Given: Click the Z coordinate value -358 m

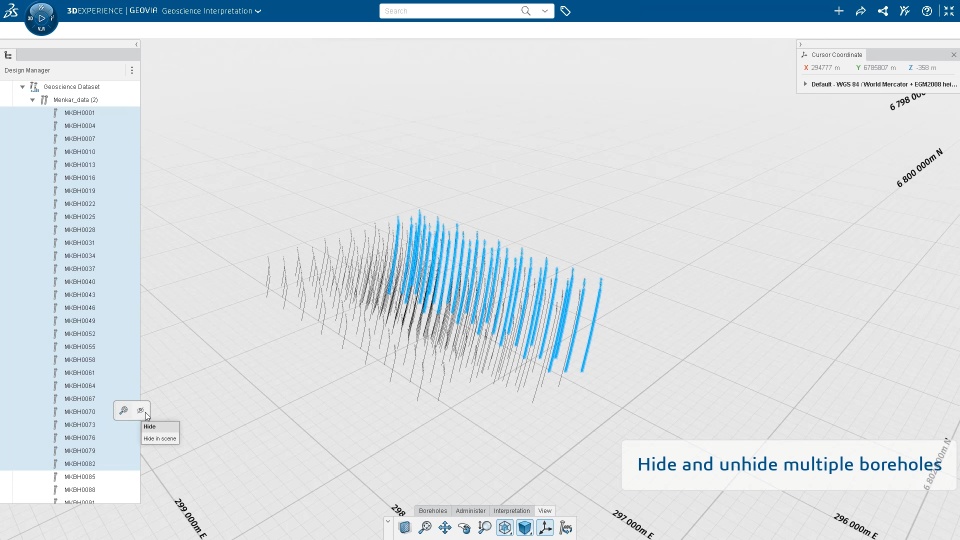Looking at the screenshot, I should pos(926,68).
